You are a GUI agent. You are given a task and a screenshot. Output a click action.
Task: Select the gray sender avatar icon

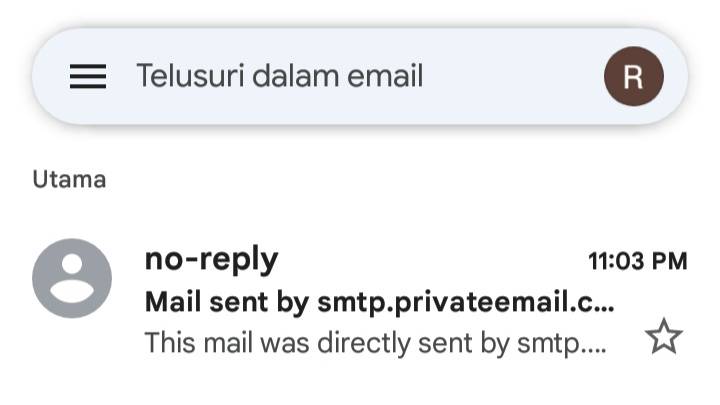pyautogui.click(x=72, y=278)
